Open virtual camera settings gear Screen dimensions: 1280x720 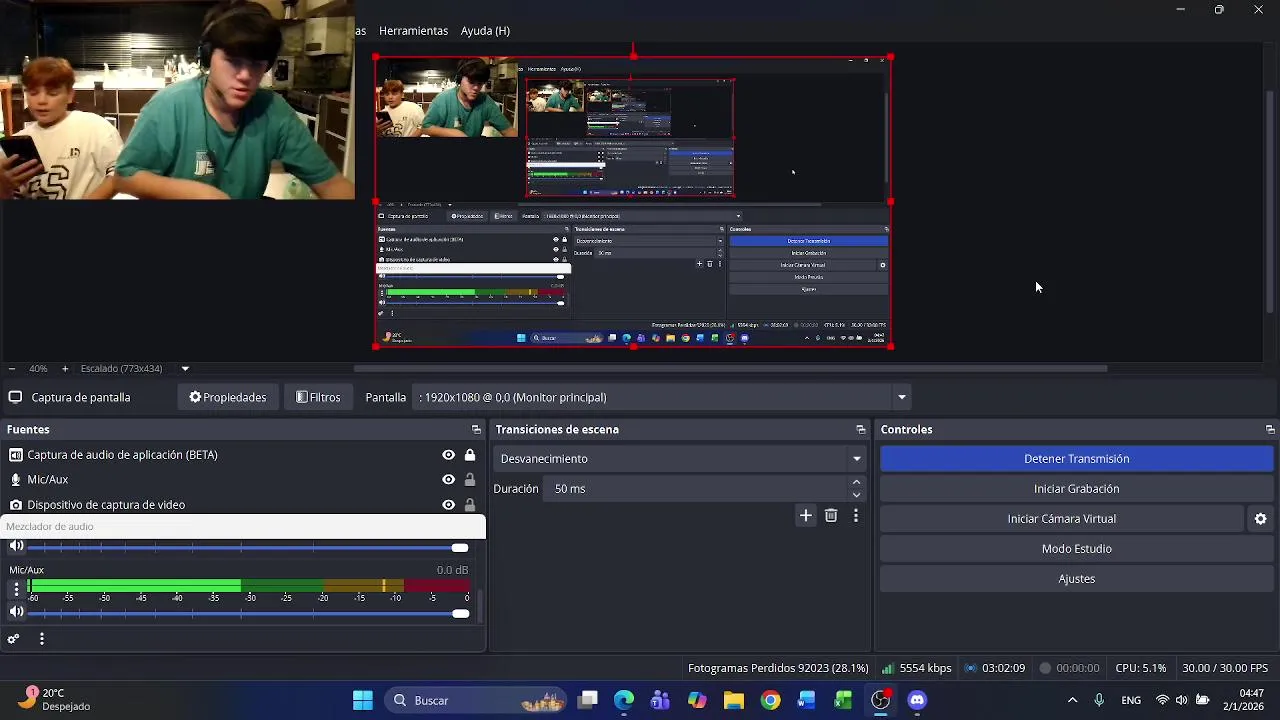tap(1260, 519)
